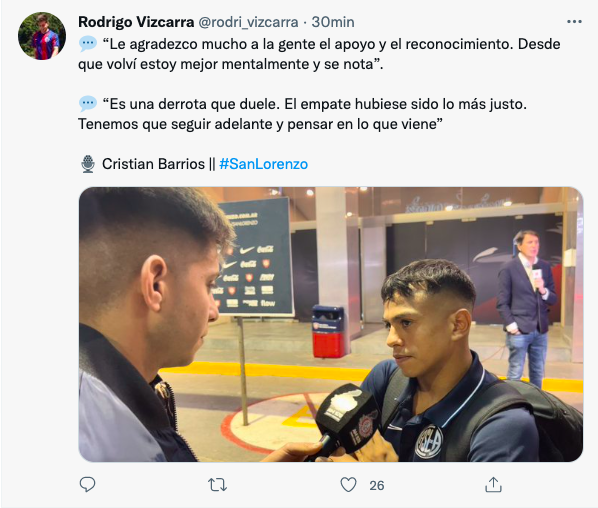The height and width of the screenshot is (508, 598).
Task: Open Rodrigo Vizcarra's profile picture
Action: [x=42, y=36]
